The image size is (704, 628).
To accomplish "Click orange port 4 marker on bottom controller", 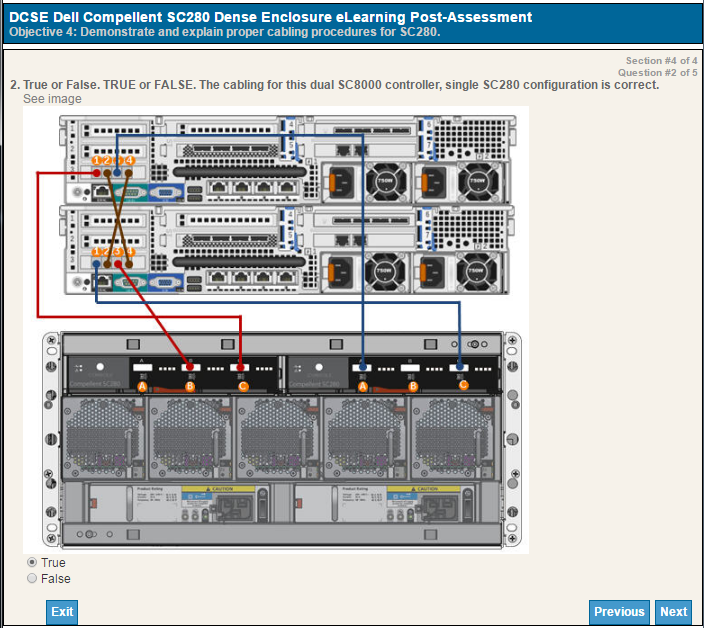I will (129, 251).
